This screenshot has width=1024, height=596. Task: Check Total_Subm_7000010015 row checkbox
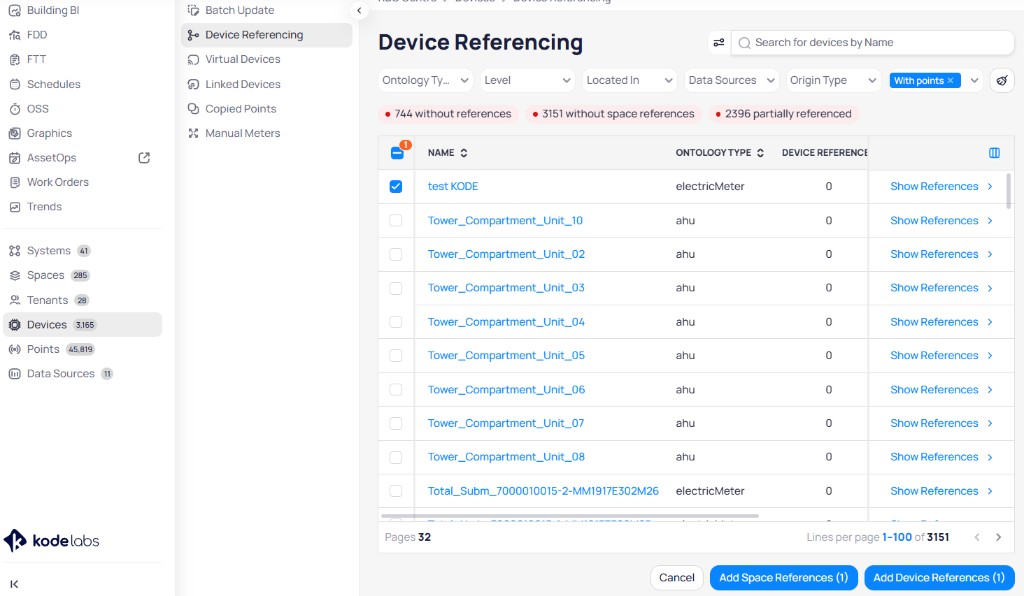(396, 491)
